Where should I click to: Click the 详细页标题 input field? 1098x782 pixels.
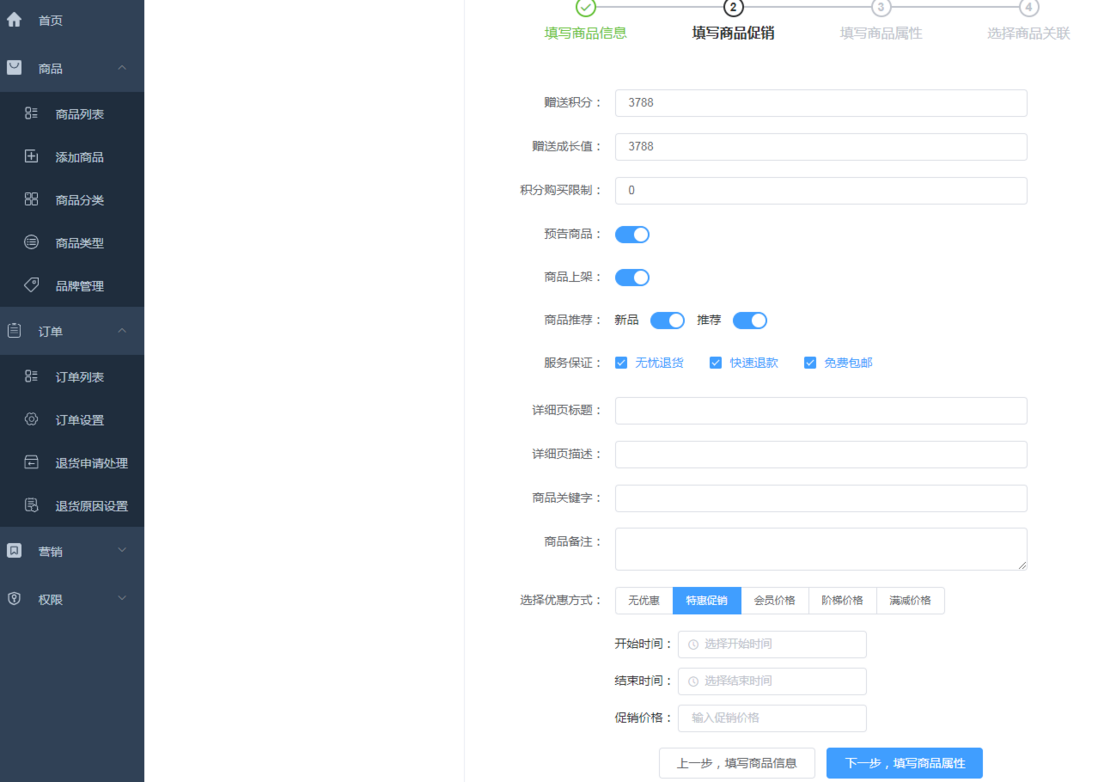click(821, 411)
